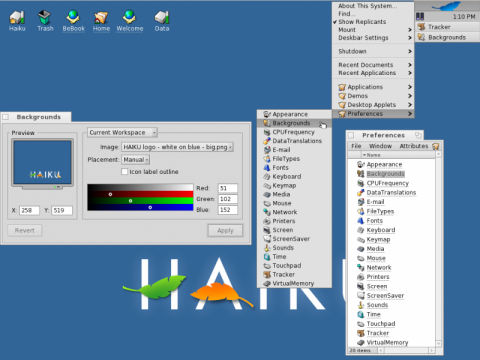Click the red color slider bar
The height and width of the screenshot is (360, 480).
(140, 194)
